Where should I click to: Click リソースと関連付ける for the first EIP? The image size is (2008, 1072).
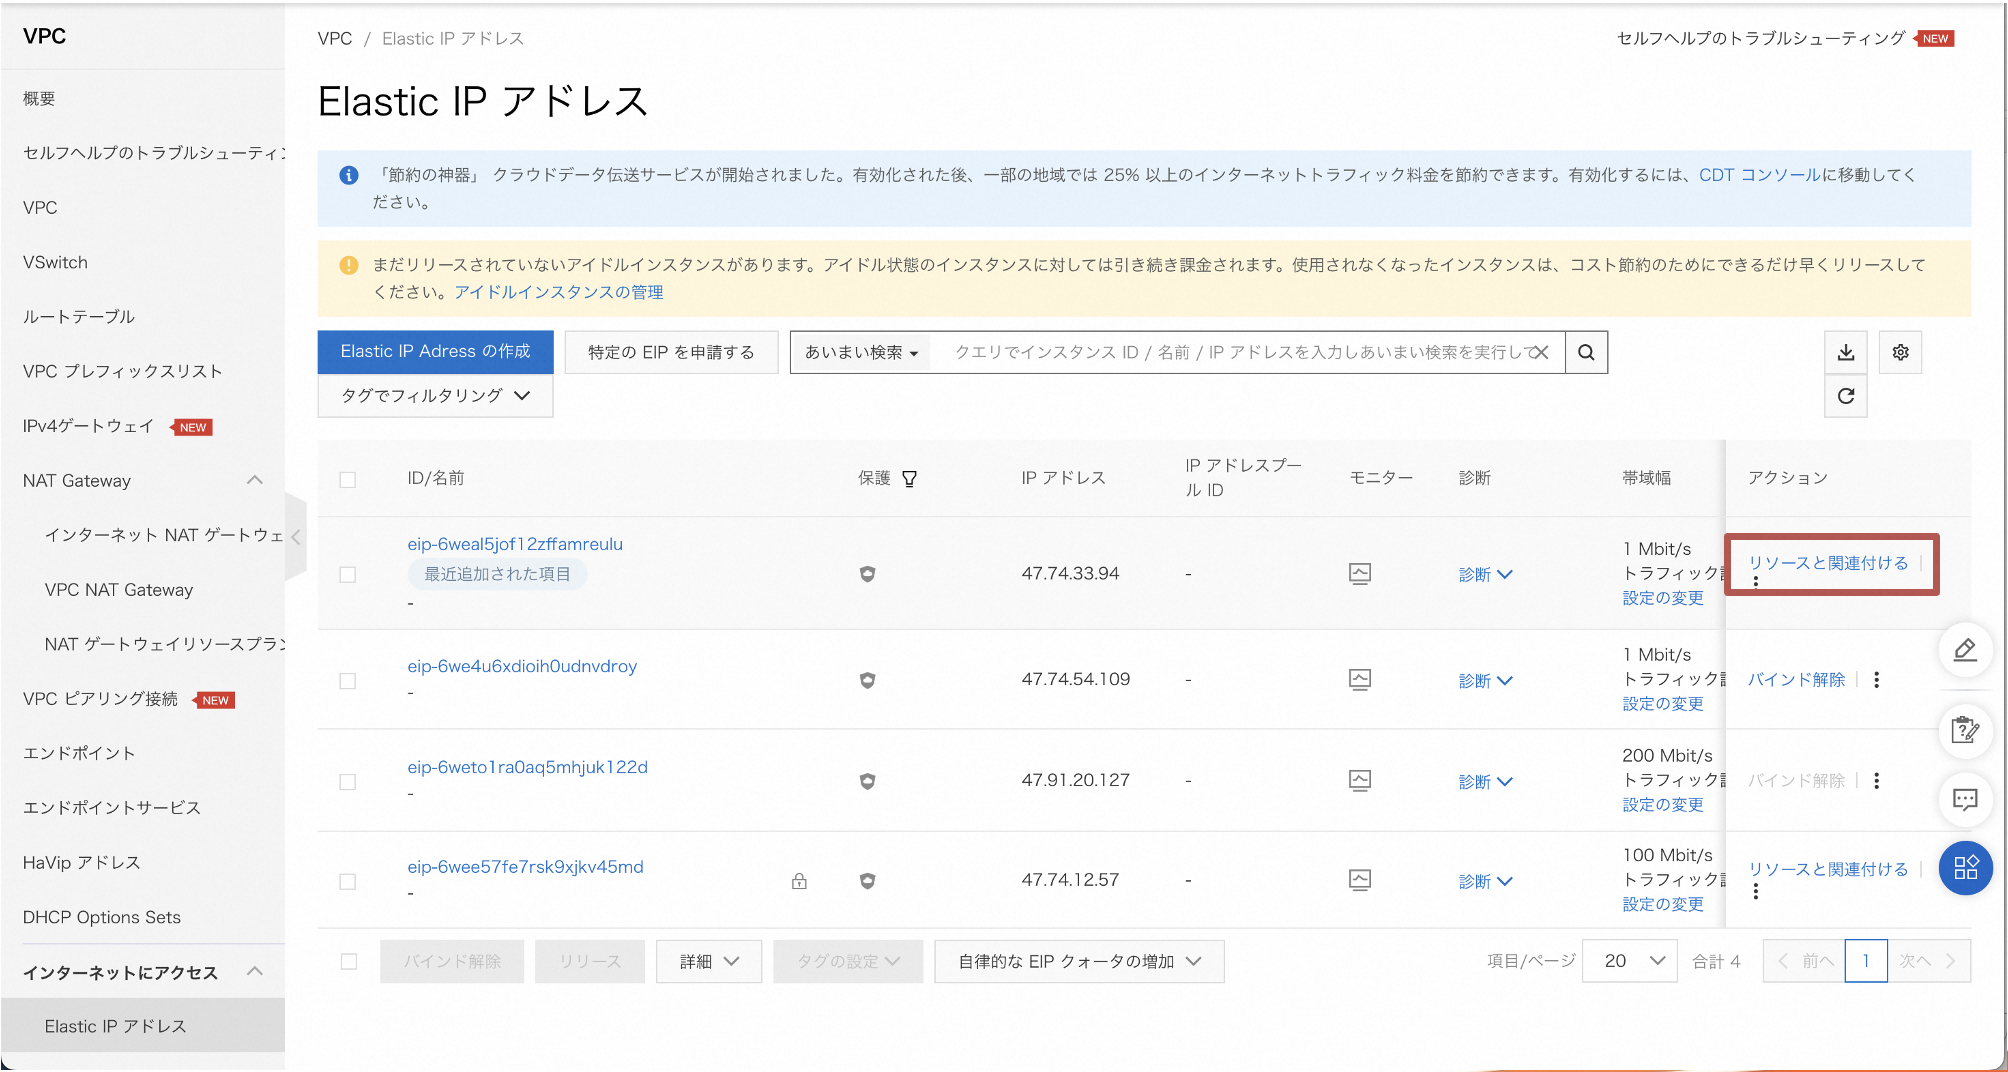click(x=1827, y=563)
